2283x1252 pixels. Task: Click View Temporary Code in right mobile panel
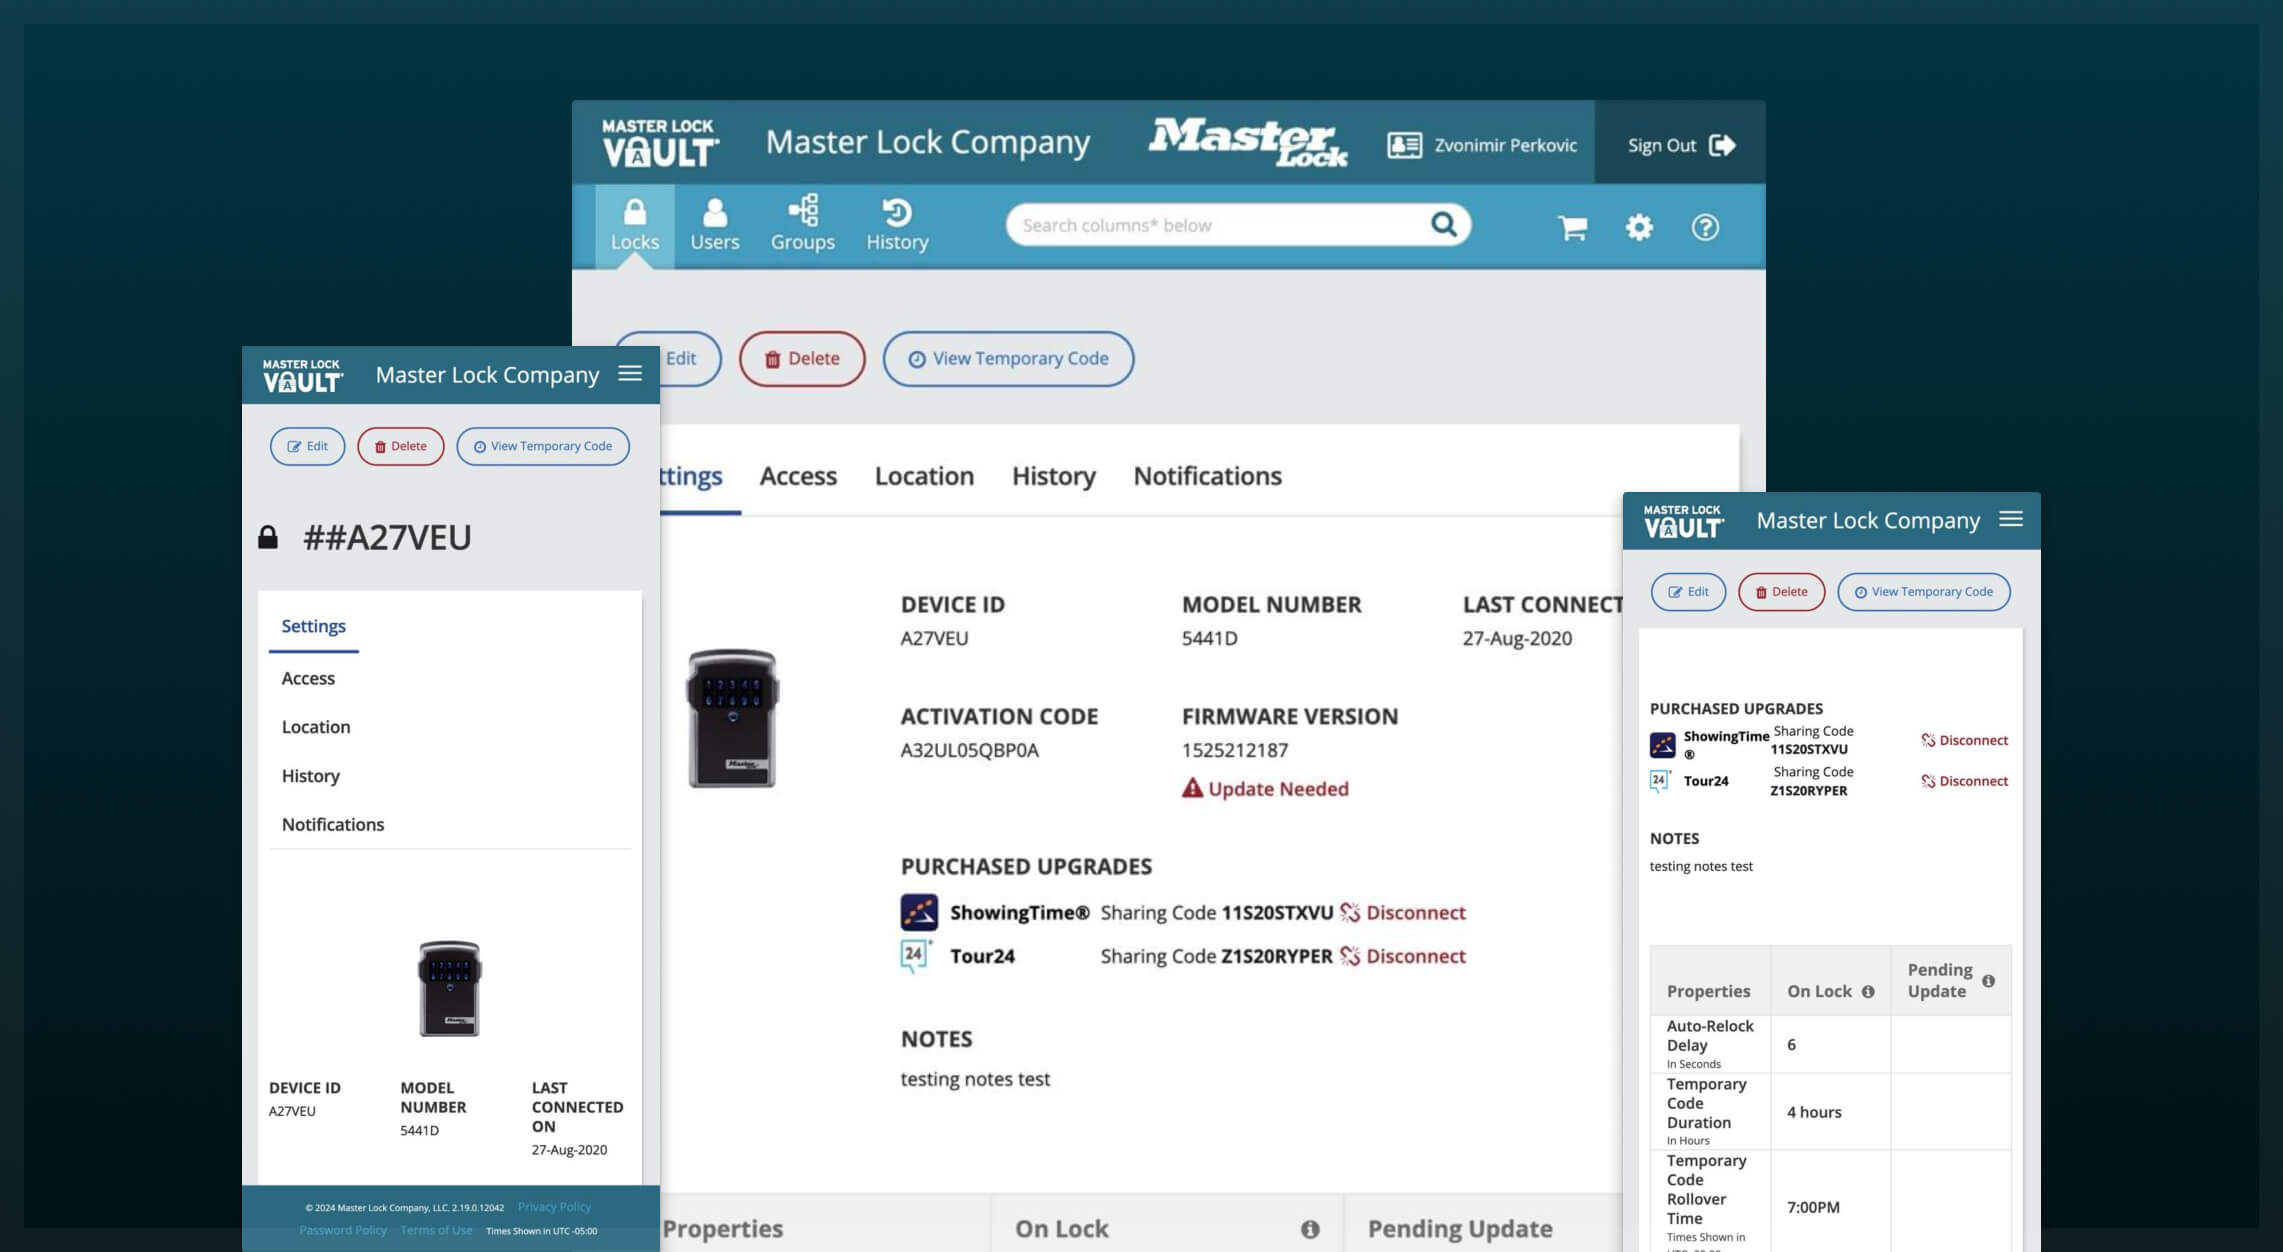[x=1924, y=592]
